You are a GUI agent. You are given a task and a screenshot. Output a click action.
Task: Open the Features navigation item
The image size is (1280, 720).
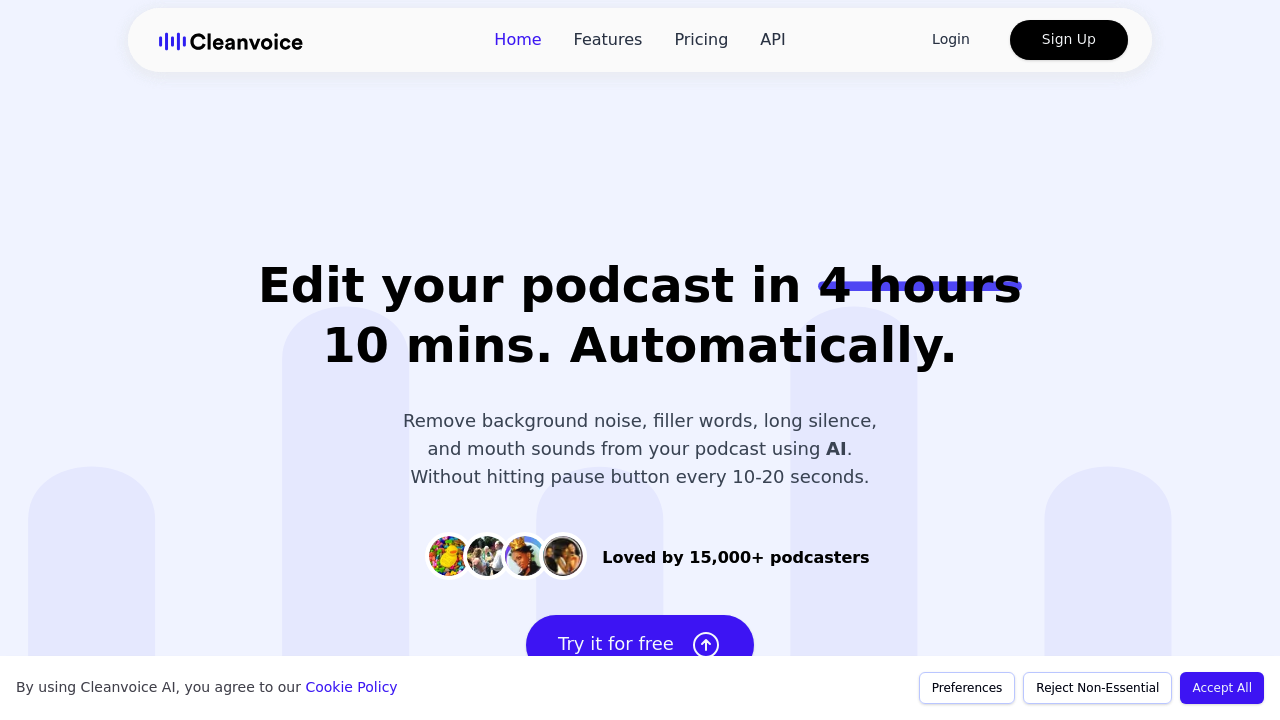coord(607,39)
